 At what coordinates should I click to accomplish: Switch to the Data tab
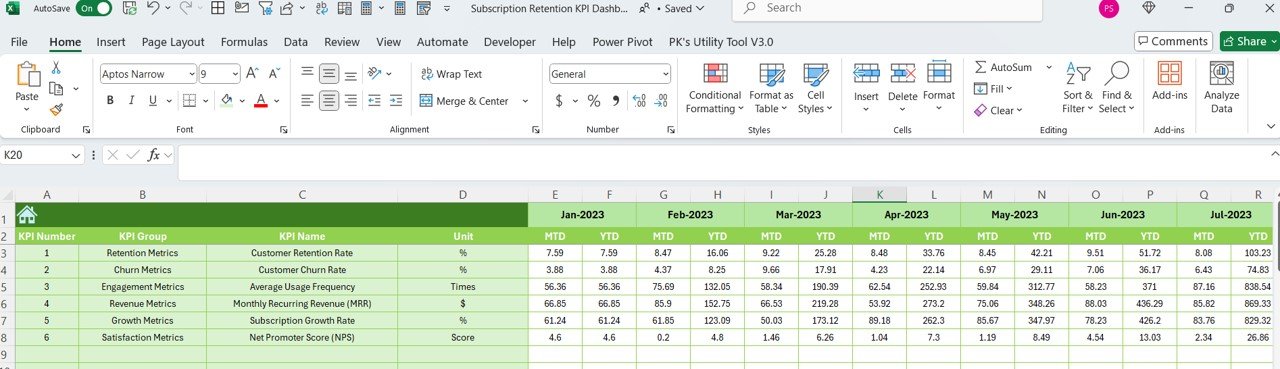(x=295, y=42)
